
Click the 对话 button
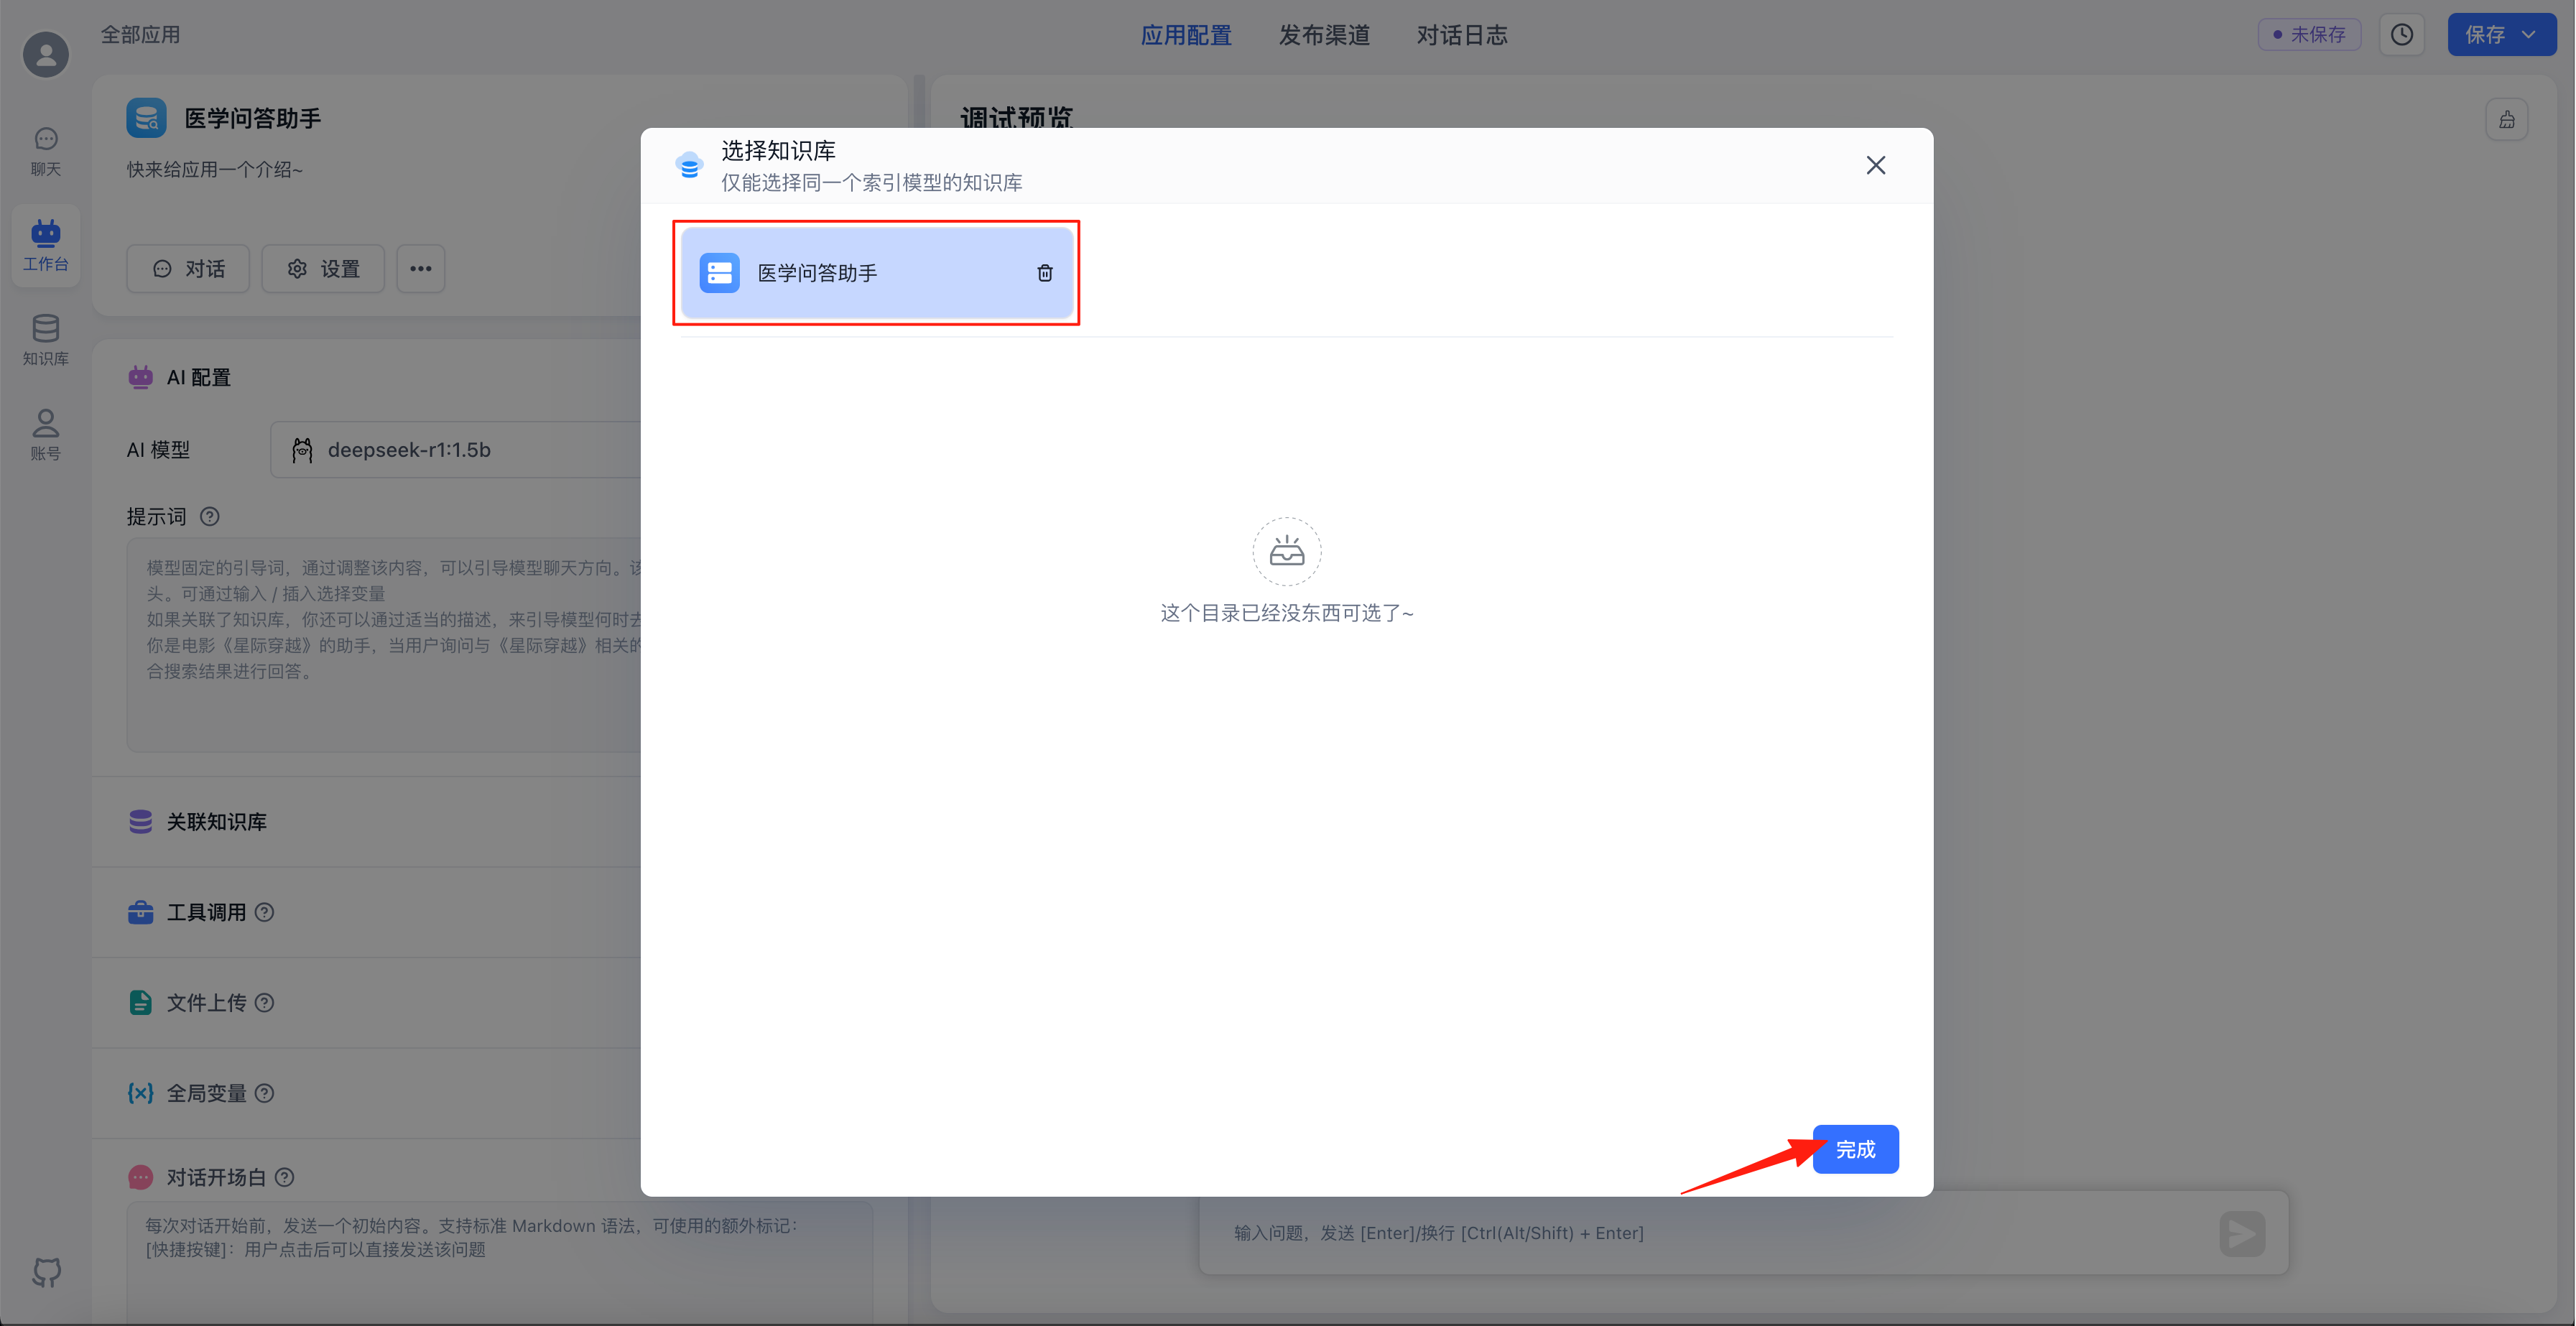[188, 269]
